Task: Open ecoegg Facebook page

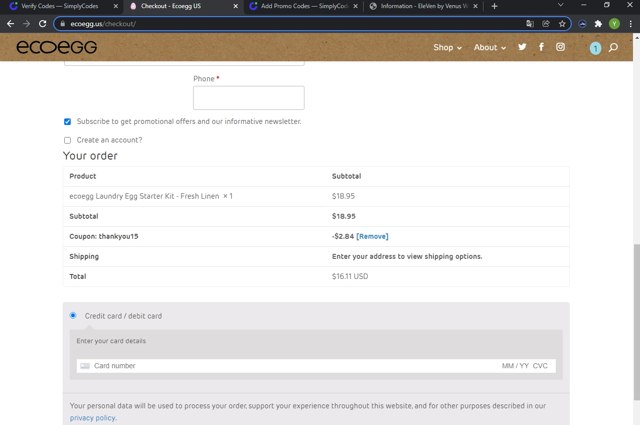Action: (x=541, y=47)
